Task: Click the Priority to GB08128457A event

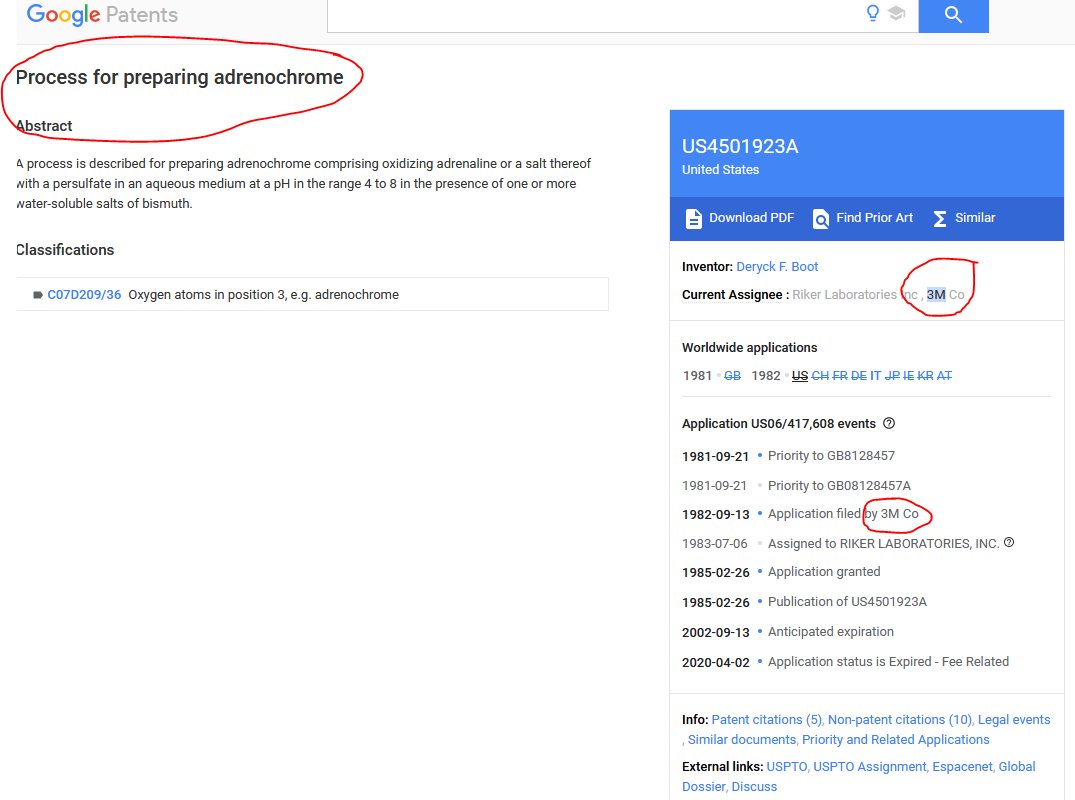Action: click(x=839, y=486)
